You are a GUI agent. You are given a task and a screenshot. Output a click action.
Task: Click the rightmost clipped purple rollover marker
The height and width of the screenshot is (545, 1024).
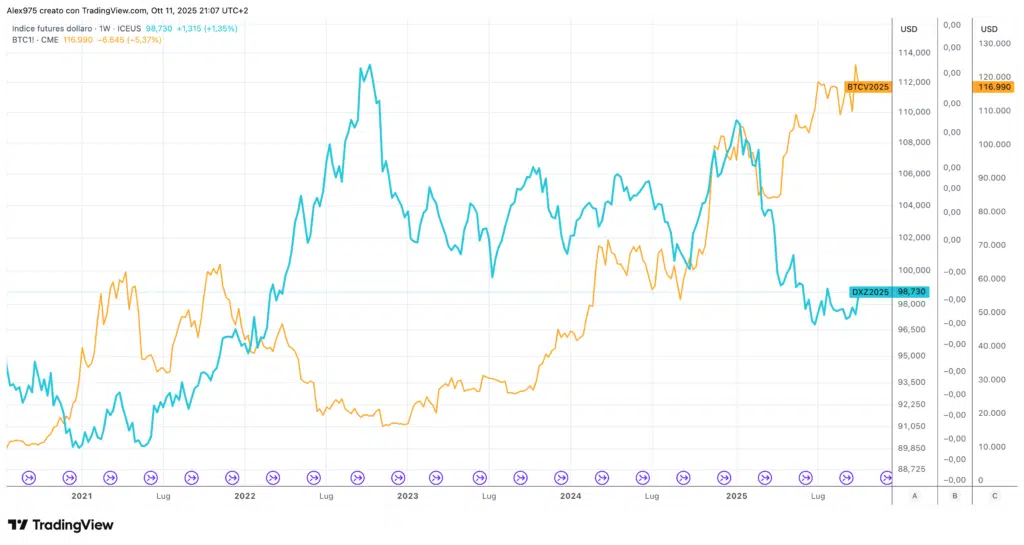click(x=886, y=478)
